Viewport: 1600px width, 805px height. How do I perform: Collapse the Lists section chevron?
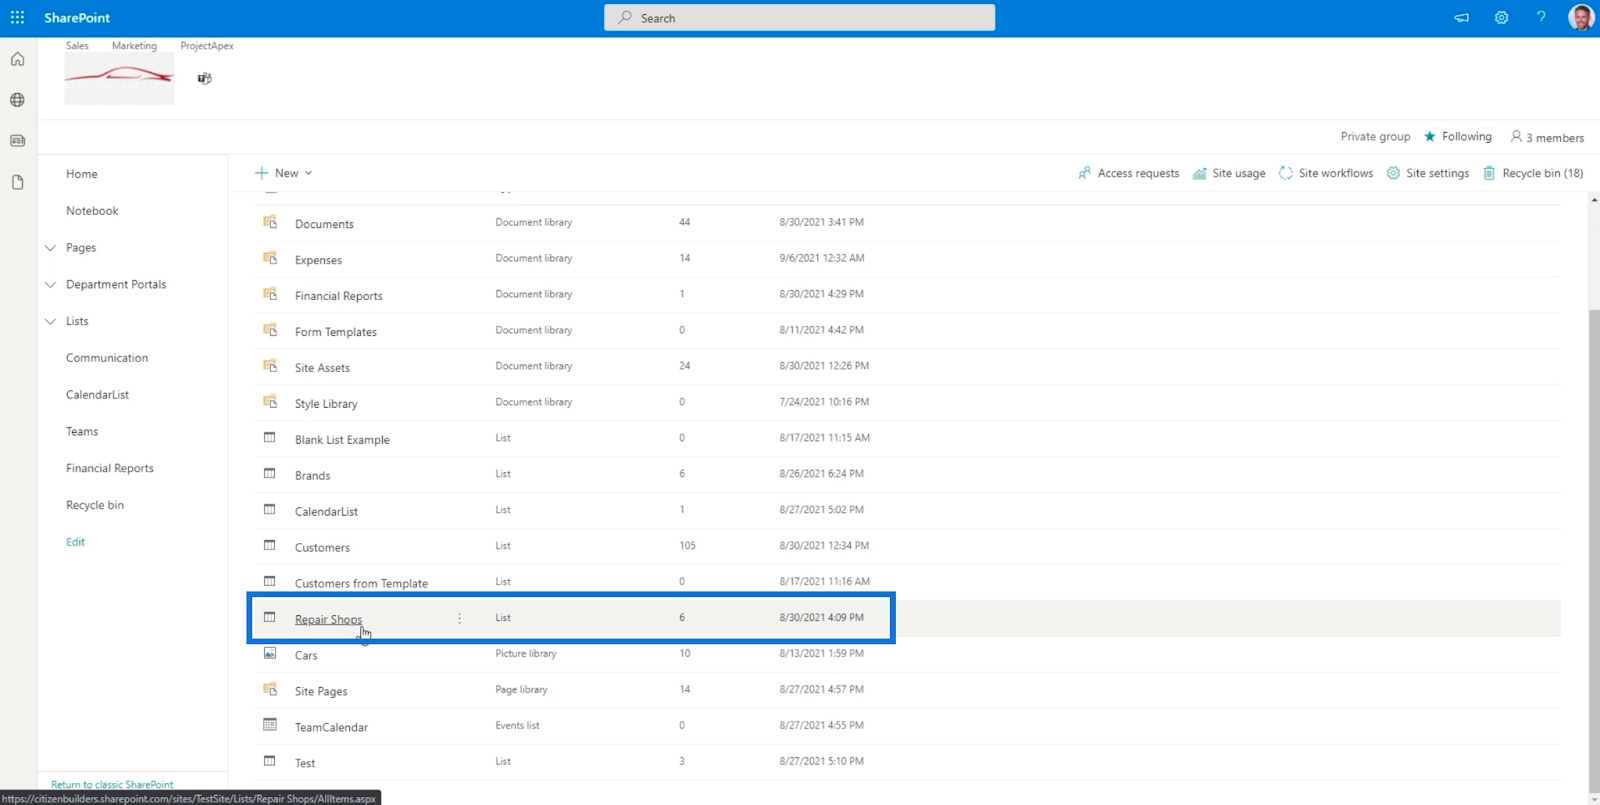pyautogui.click(x=50, y=322)
